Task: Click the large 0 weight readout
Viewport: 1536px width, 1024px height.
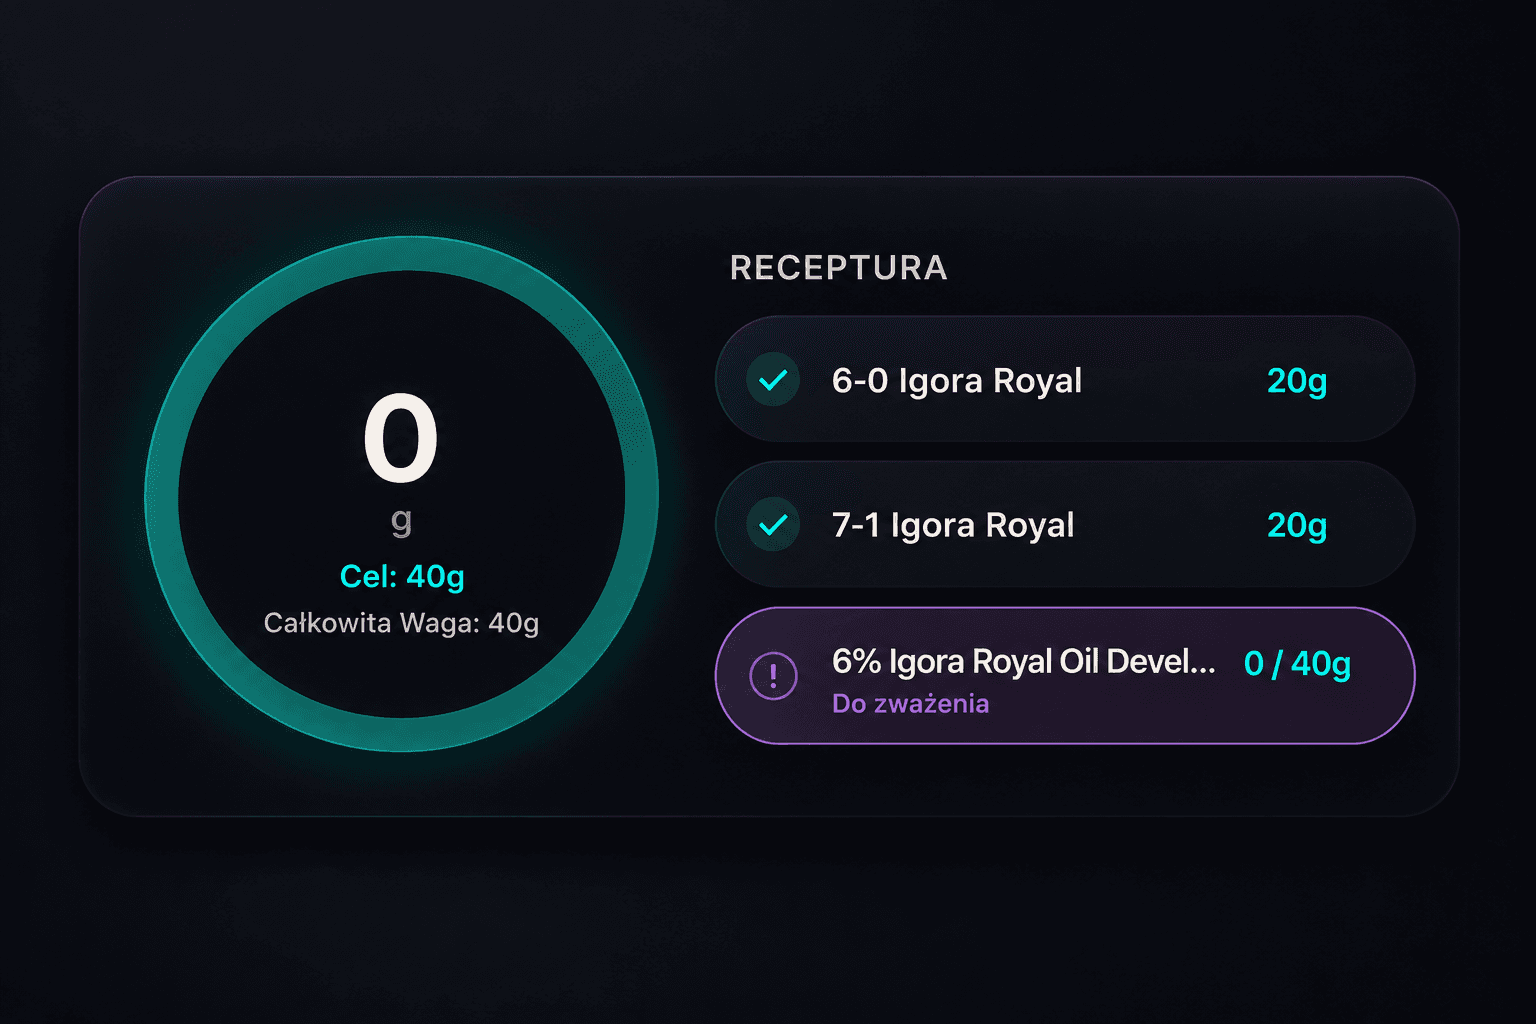Action: [x=400, y=438]
